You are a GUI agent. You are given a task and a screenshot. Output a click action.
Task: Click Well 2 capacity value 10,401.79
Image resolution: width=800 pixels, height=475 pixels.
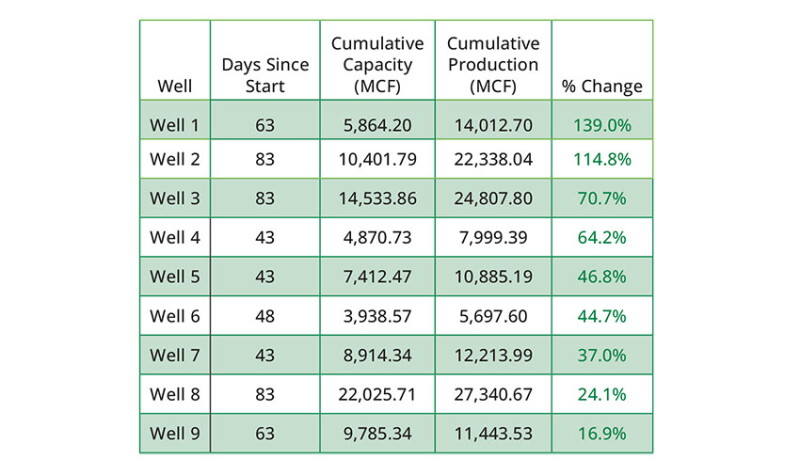(x=378, y=159)
